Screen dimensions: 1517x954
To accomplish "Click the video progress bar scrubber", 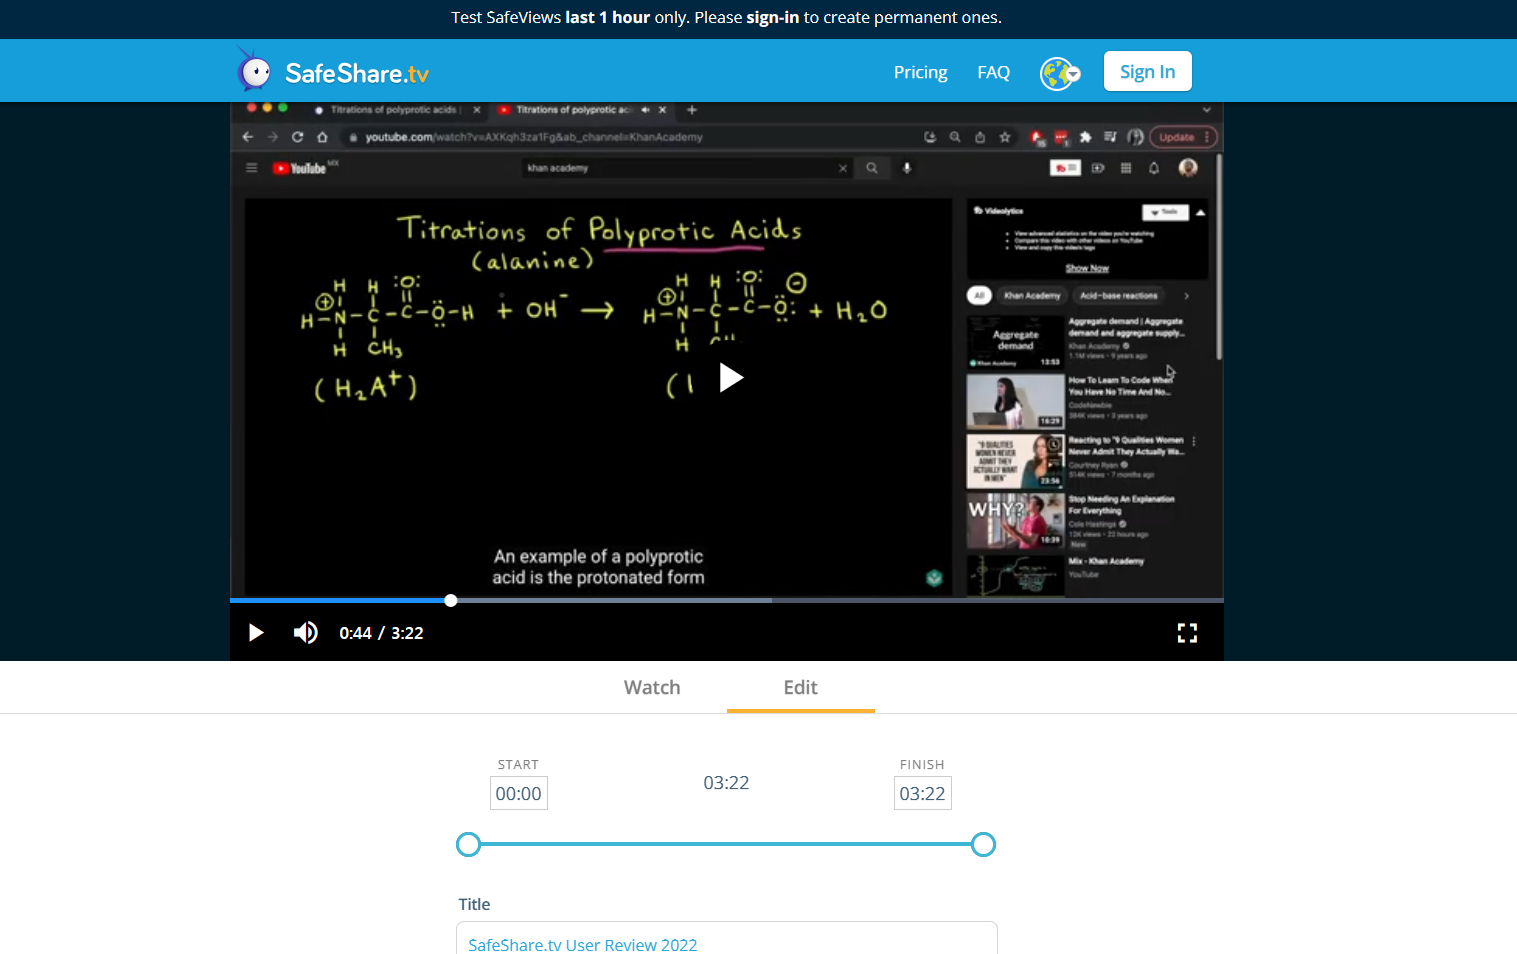I will (451, 600).
